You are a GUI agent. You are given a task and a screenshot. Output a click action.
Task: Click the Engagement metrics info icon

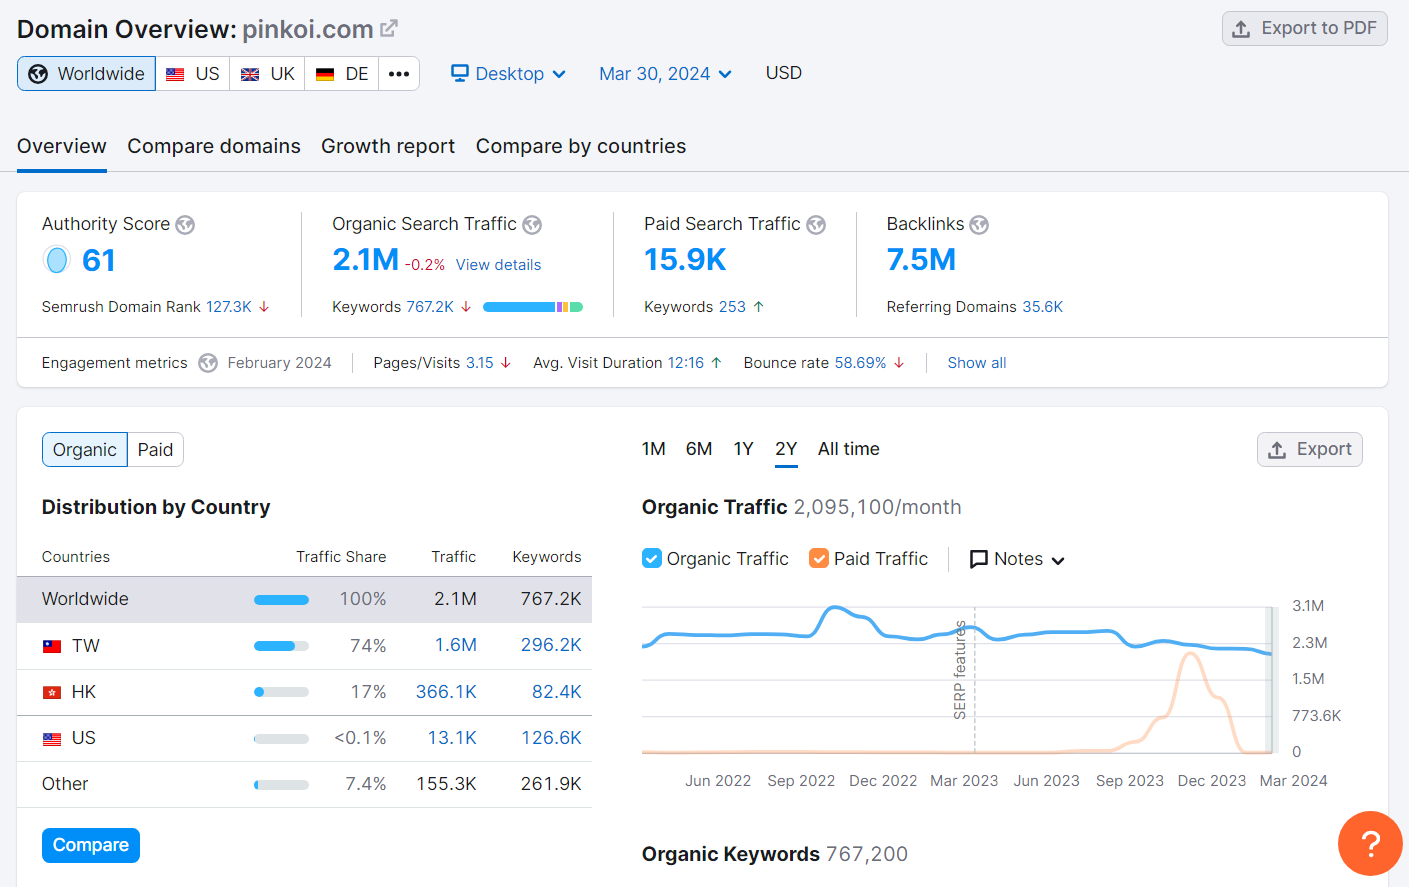[207, 362]
